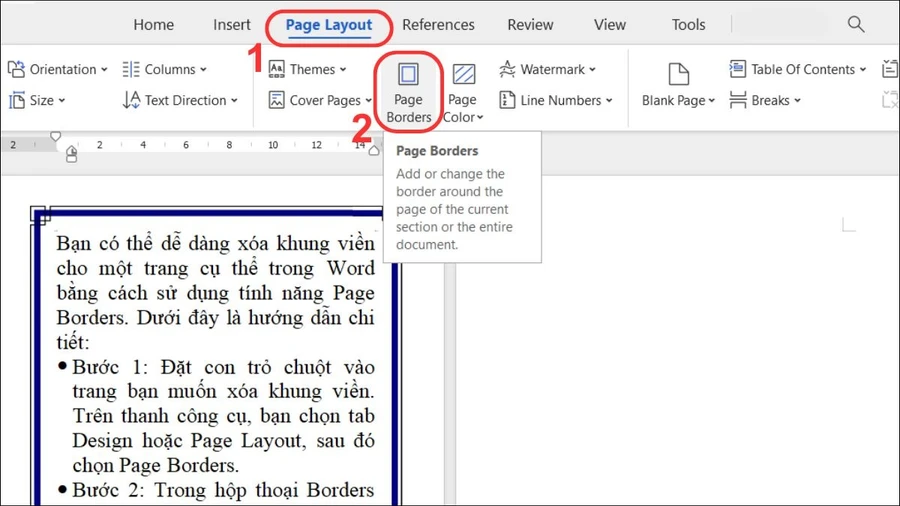Select the Page Layout tab
This screenshot has width=900, height=506.
(x=329, y=25)
